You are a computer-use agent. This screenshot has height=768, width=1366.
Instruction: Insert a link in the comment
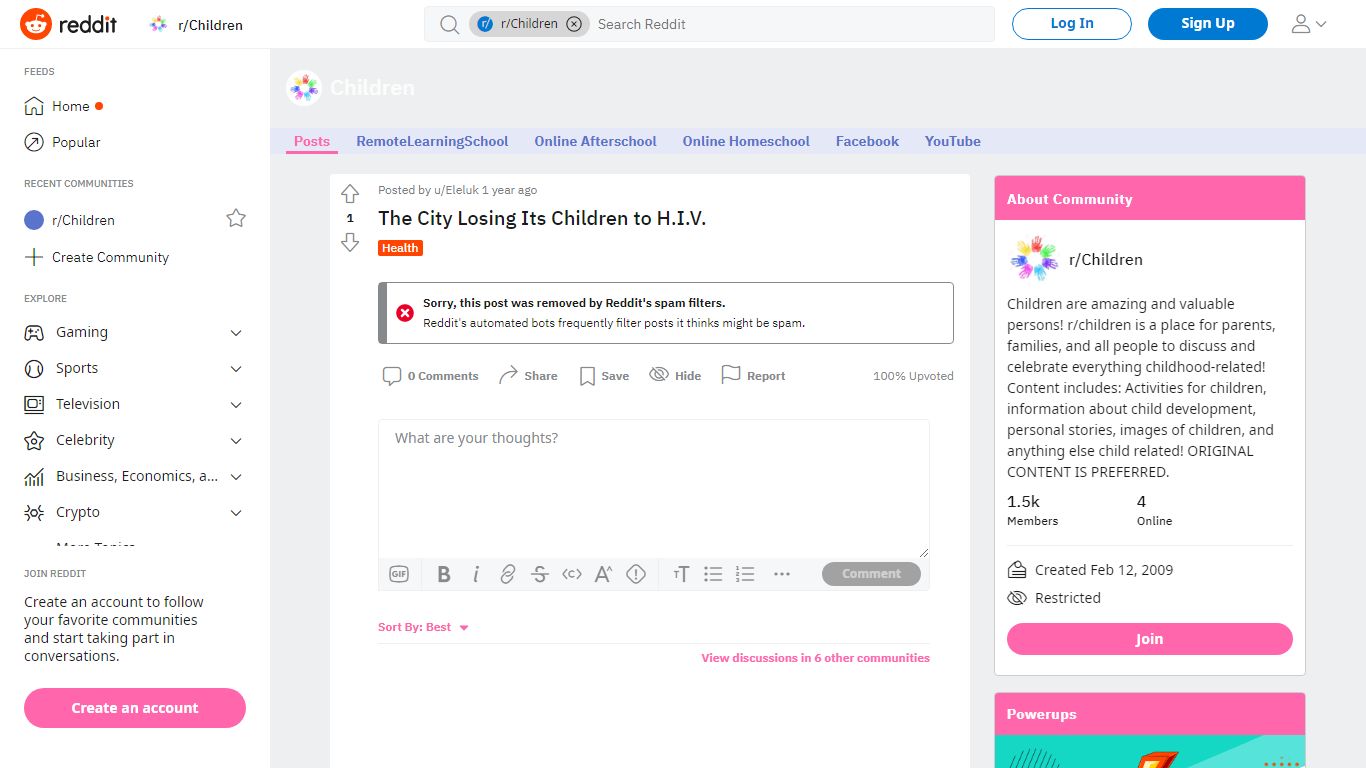[x=508, y=574]
